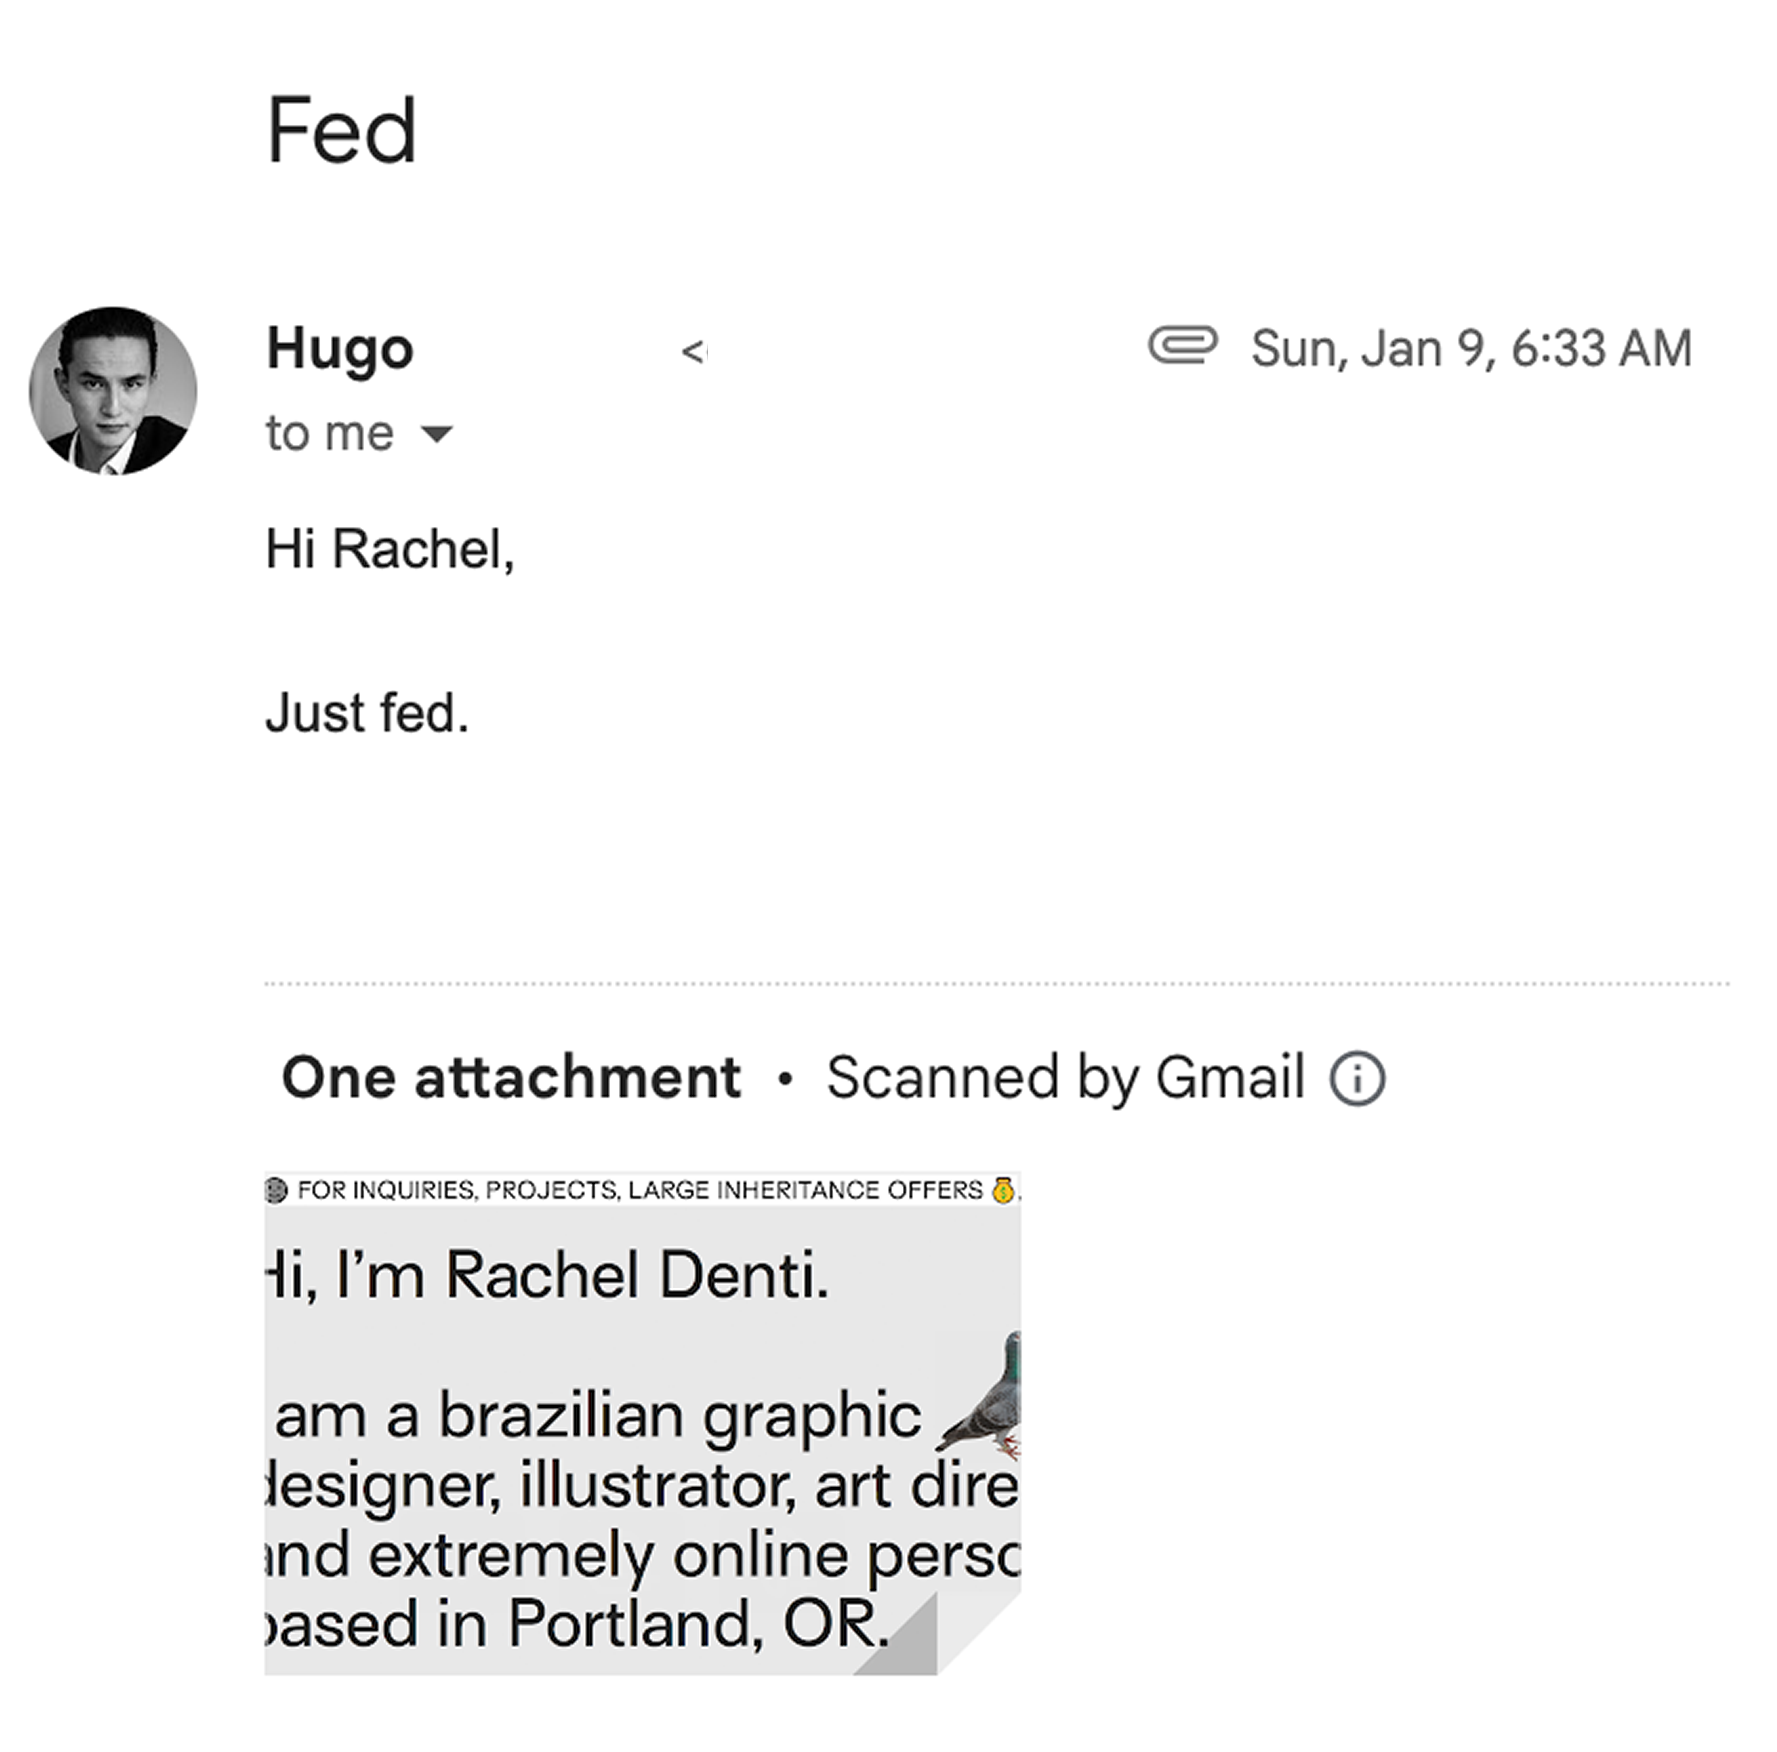Click the "Hi Rachel," greeting line
Image resolution: width=1777 pixels, height=1752 pixels.
point(390,549)
